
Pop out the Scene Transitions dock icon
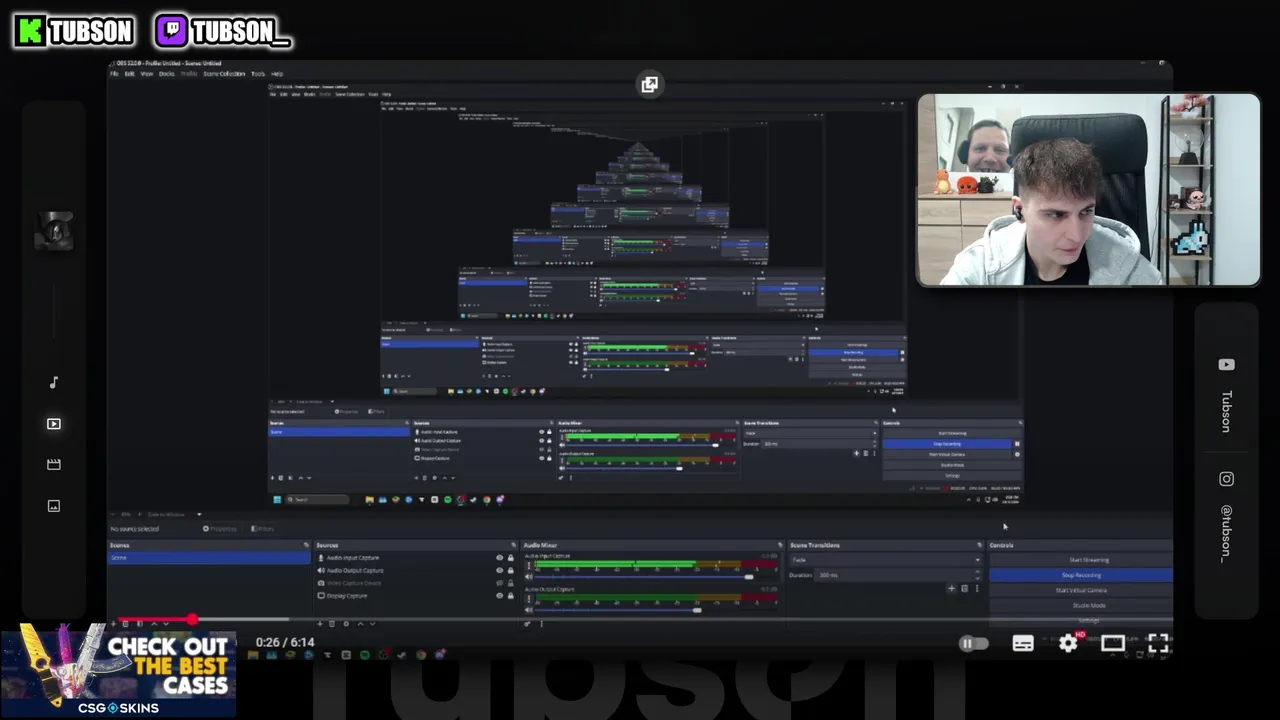click(x=979, y=545)
